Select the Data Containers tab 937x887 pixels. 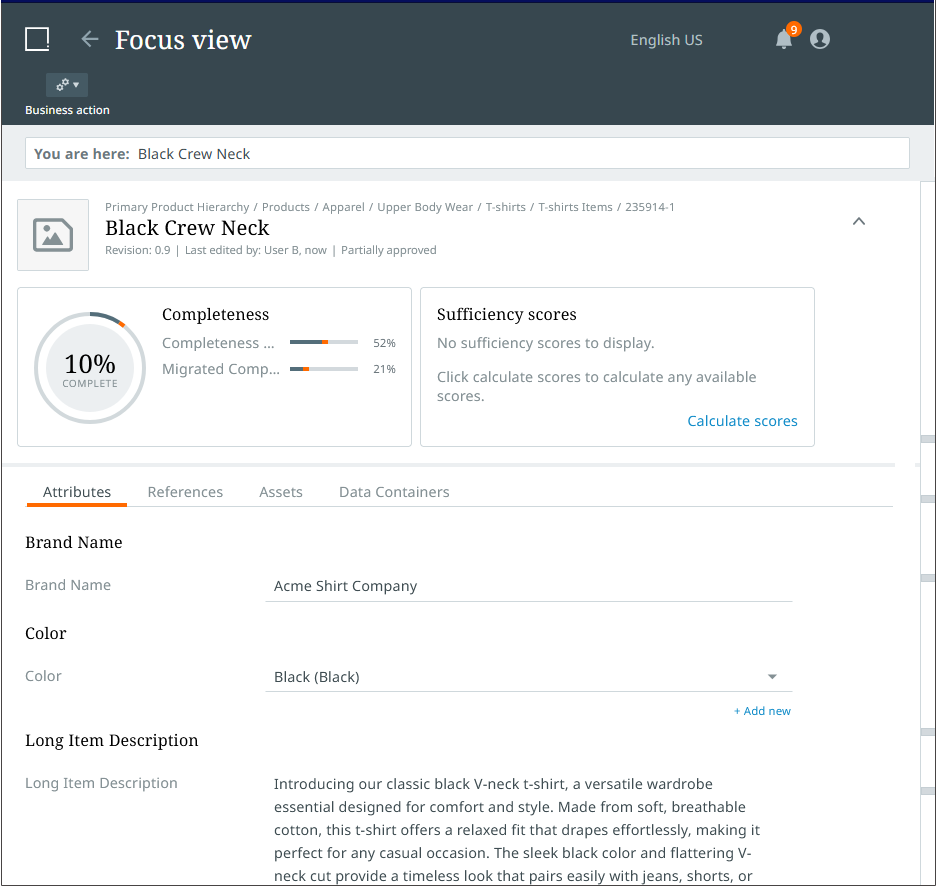[x=394, y=492]
